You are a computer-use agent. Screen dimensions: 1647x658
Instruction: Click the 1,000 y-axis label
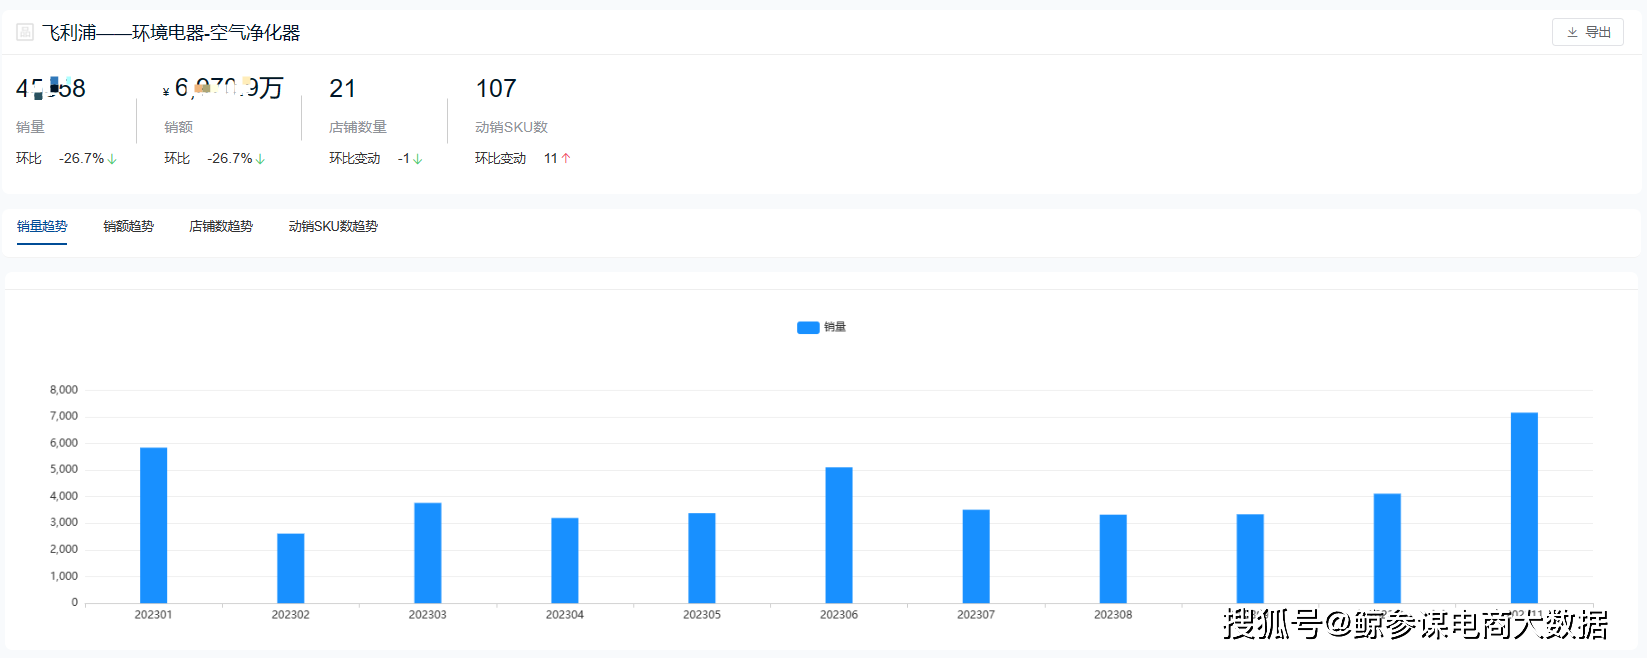[64, 576]
